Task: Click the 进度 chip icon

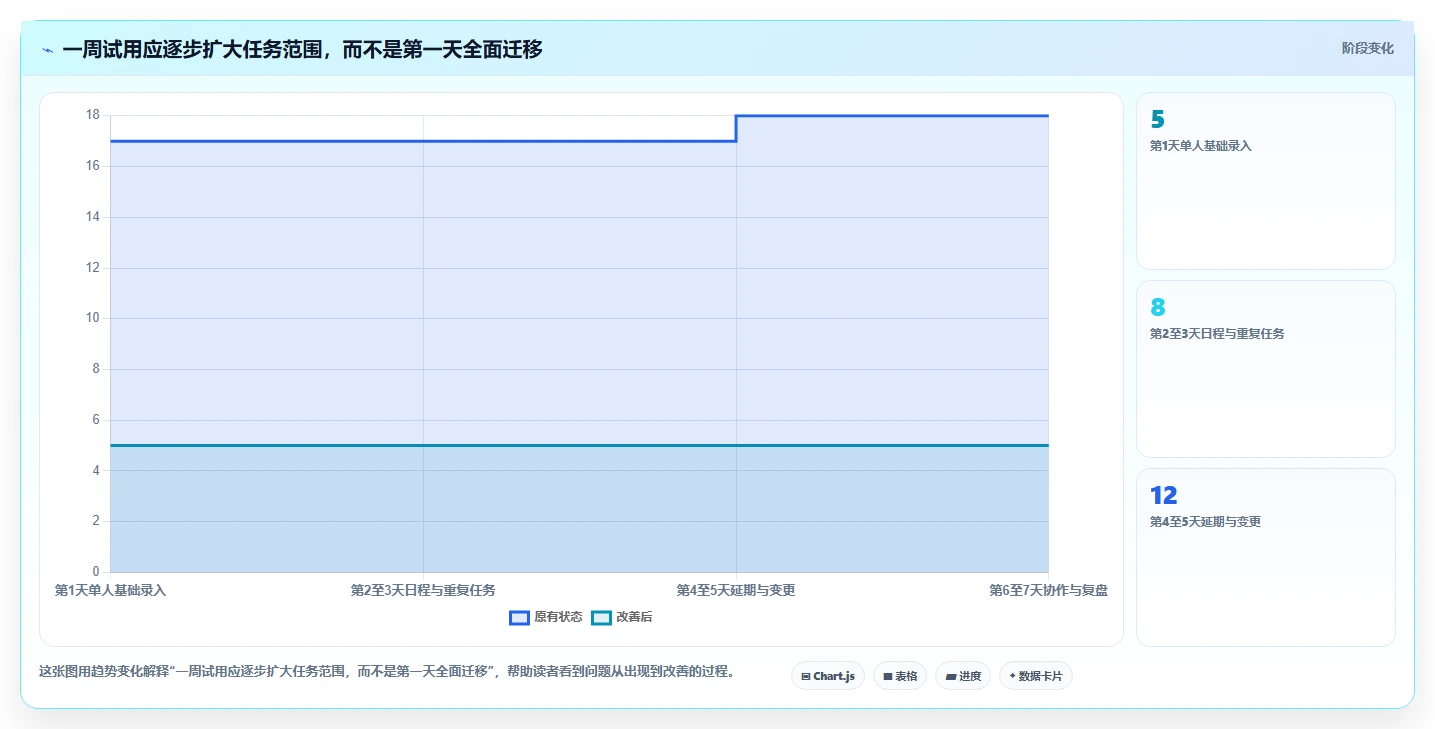Action: click(x=950, y=677)
